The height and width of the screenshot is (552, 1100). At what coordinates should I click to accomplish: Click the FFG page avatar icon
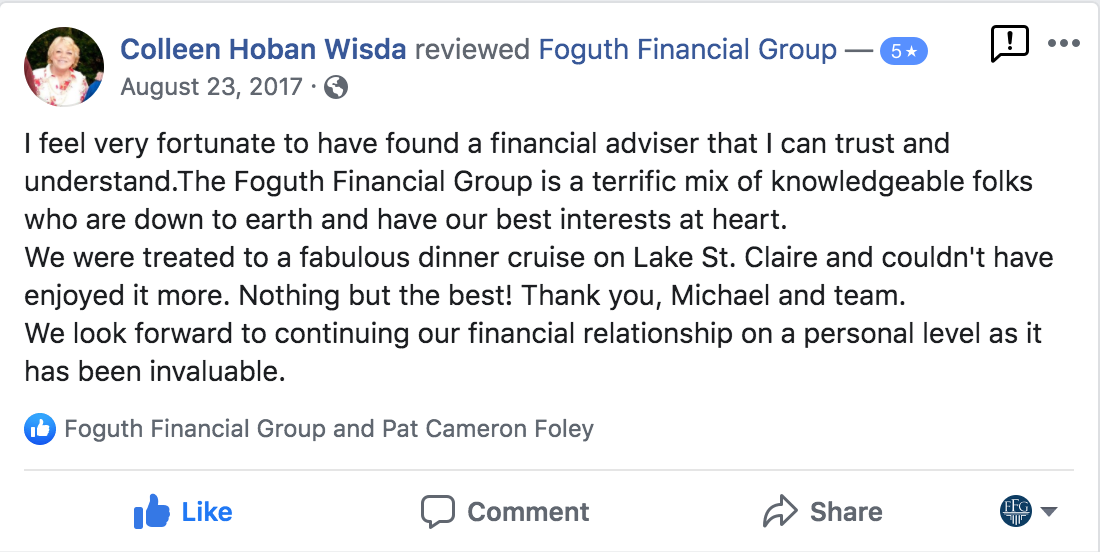[x=1015, y=511]
